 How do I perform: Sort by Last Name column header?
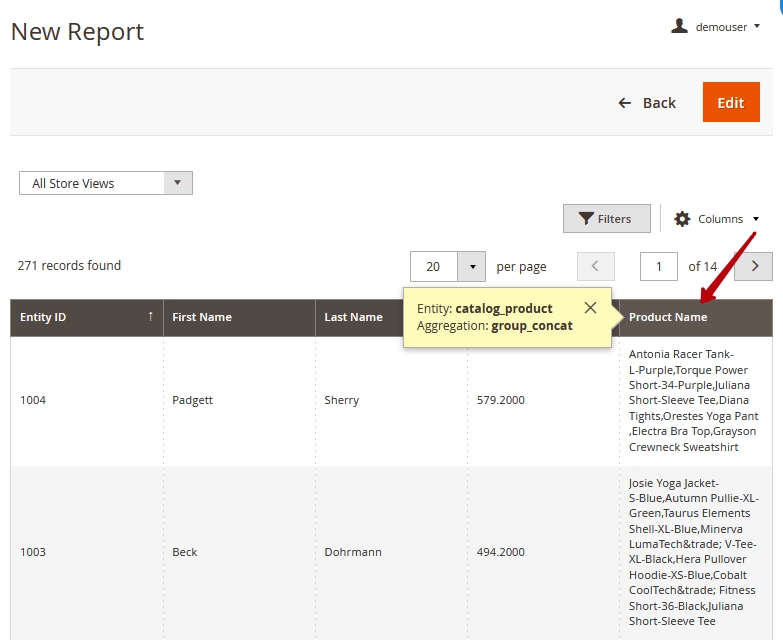pyautogui.click(x=353, y=317)
